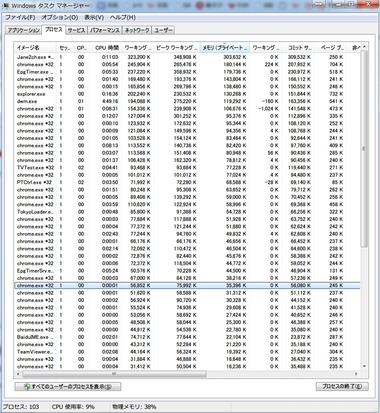Click the プロセス: 103 status entry
Image resolution: width=380 pixels, height=413 pixels.
coord(21,407)
